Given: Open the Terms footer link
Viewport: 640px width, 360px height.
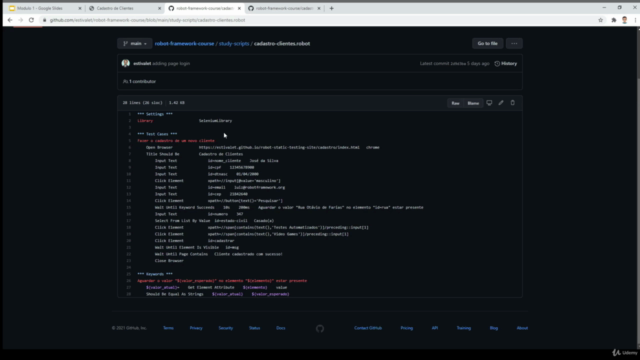Looking at the screenshot, I should pos(168,328).
